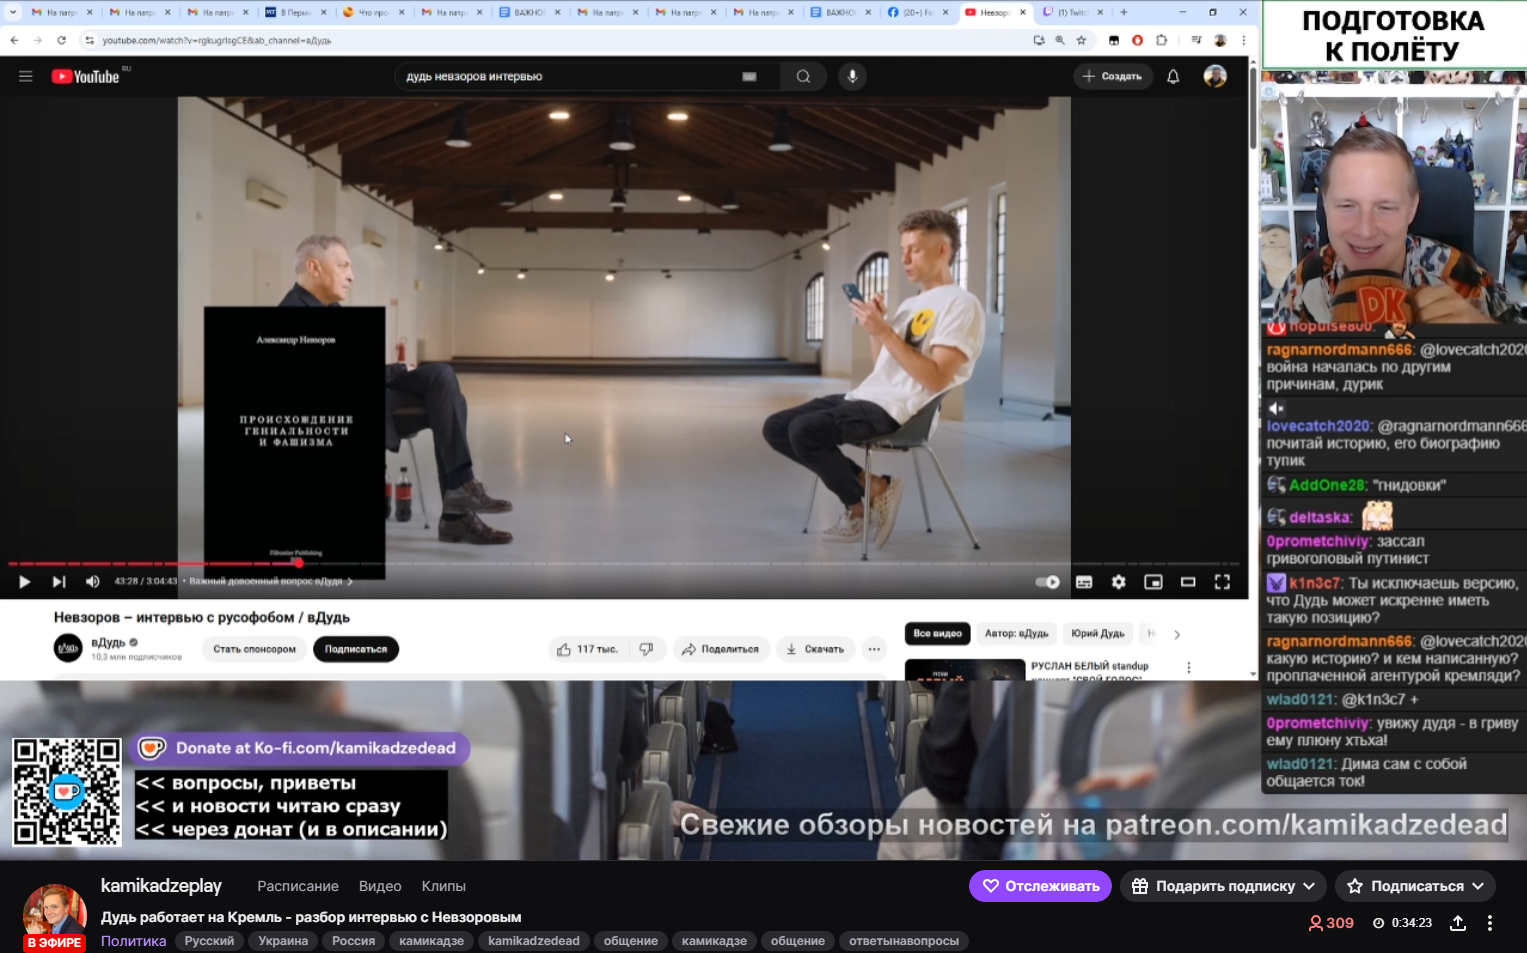The height and width of the screenshot is (953, 1527).
Task: Share the Twitch stream via share icon
Action: pos(1458,923)
